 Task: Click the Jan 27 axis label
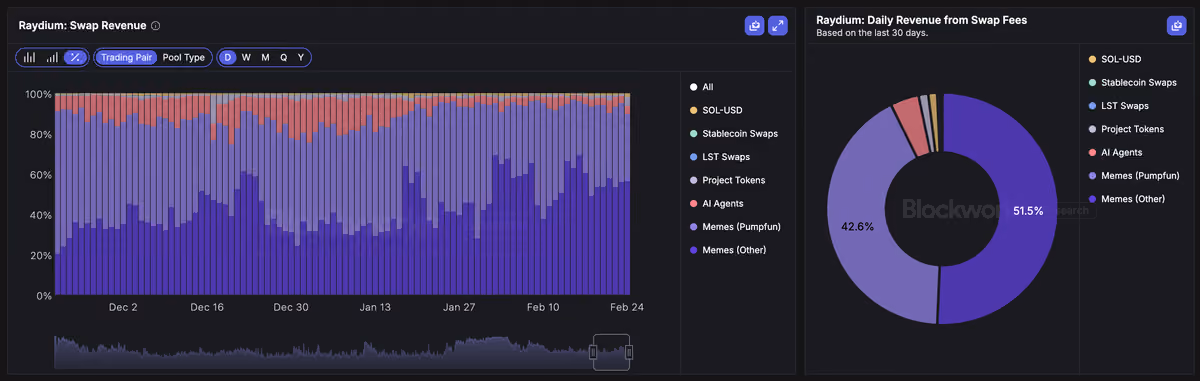[459, 307]
